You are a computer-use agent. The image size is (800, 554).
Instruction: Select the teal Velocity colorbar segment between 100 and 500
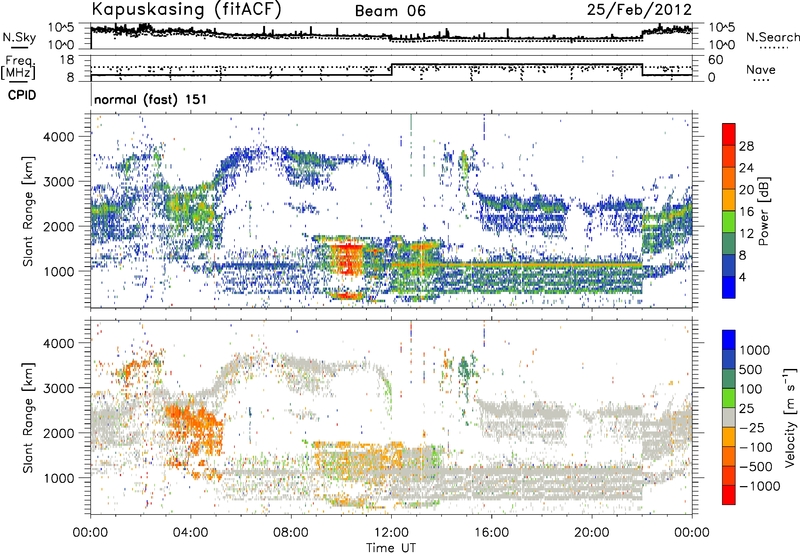pos(729,379)
